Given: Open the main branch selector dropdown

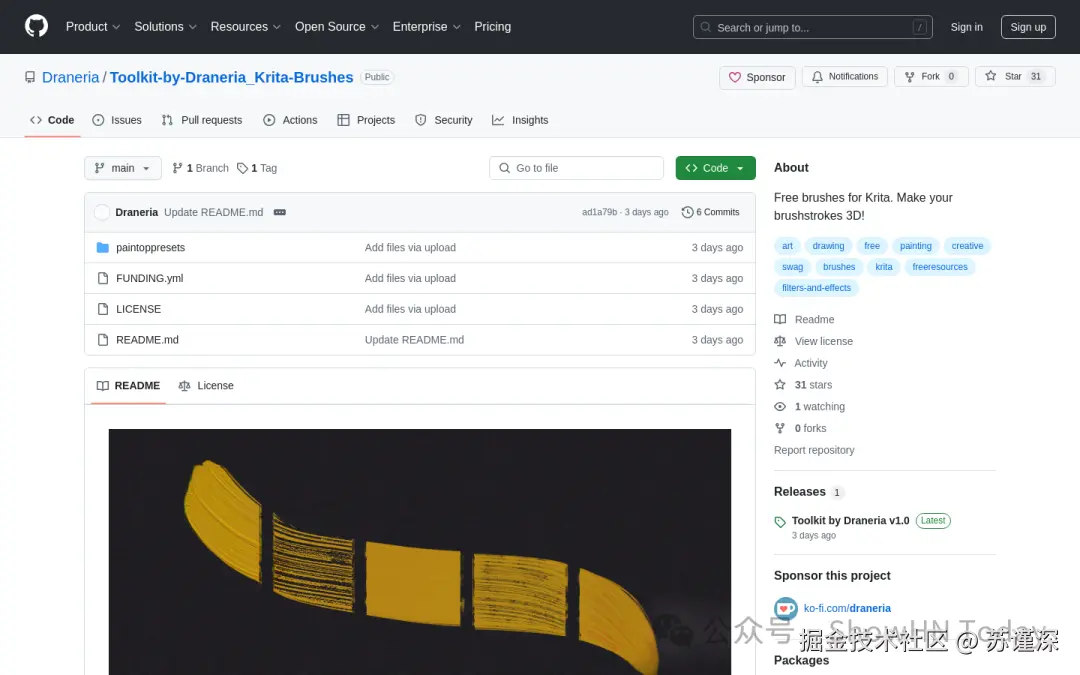Looking at the screenshot, I should pyautogui.click(x=123, y=168).
